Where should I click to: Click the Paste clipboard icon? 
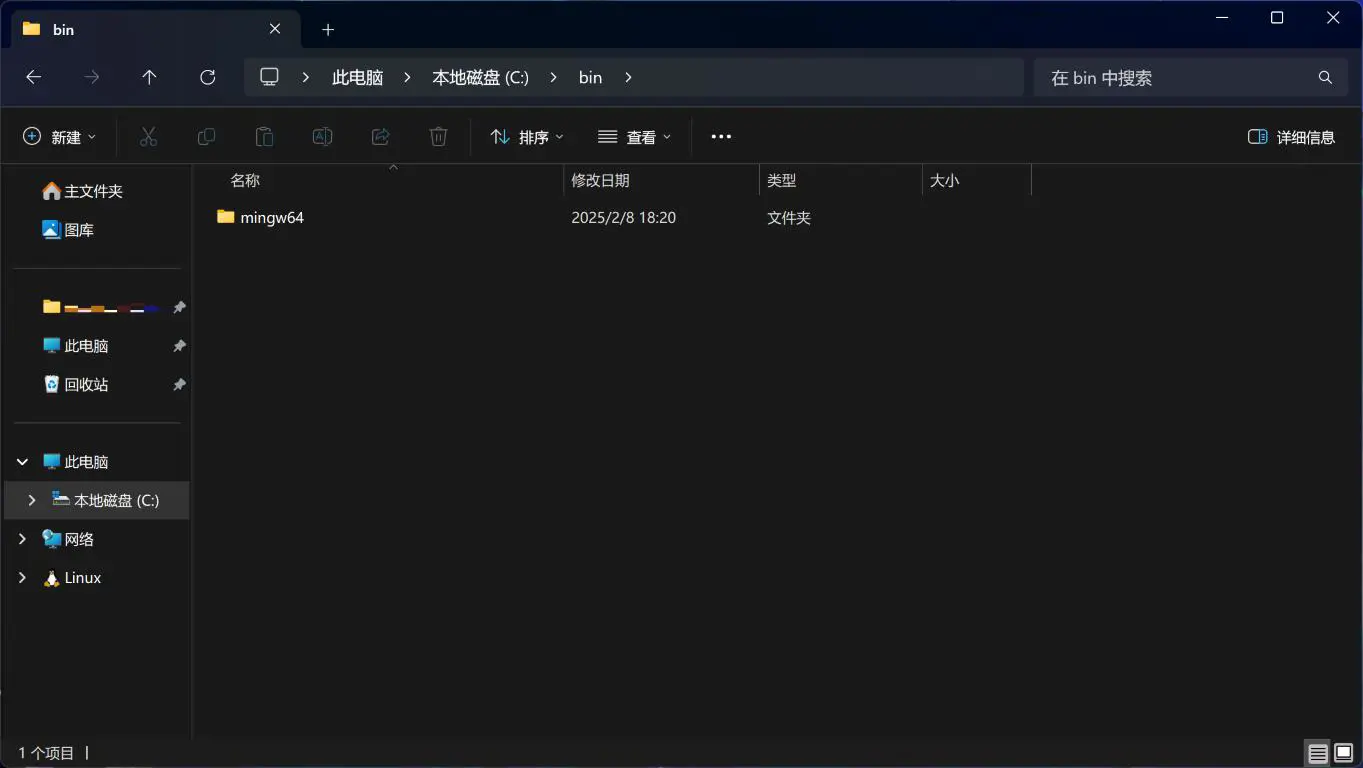[x=264, y=137]
